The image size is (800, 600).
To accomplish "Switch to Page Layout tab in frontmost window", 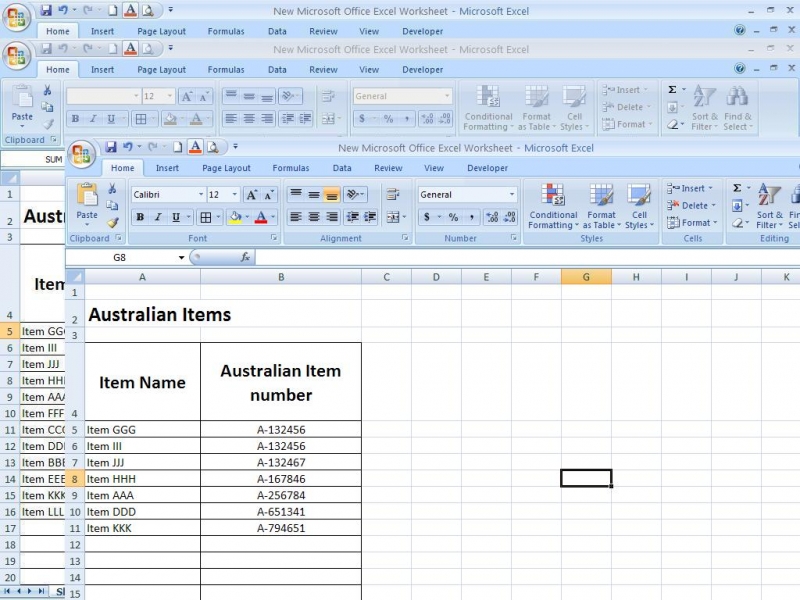I will 226,168.
